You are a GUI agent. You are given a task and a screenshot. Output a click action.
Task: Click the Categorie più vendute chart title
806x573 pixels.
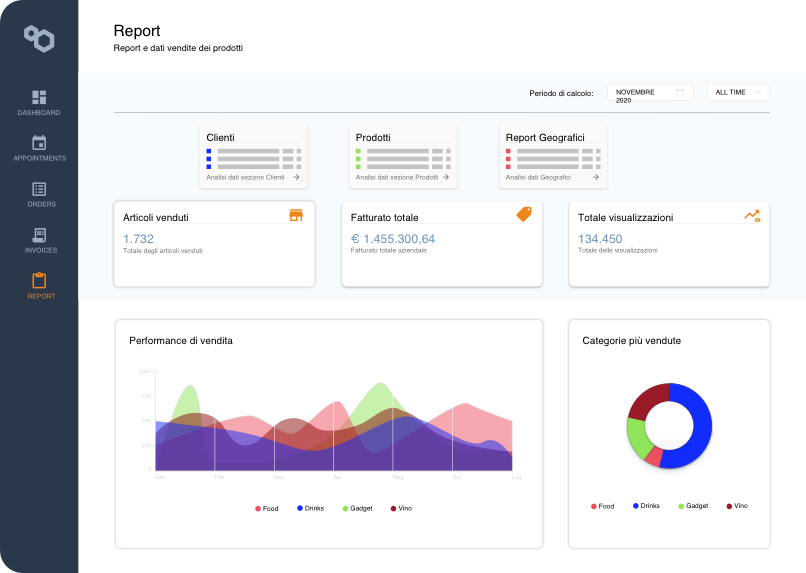632,341
